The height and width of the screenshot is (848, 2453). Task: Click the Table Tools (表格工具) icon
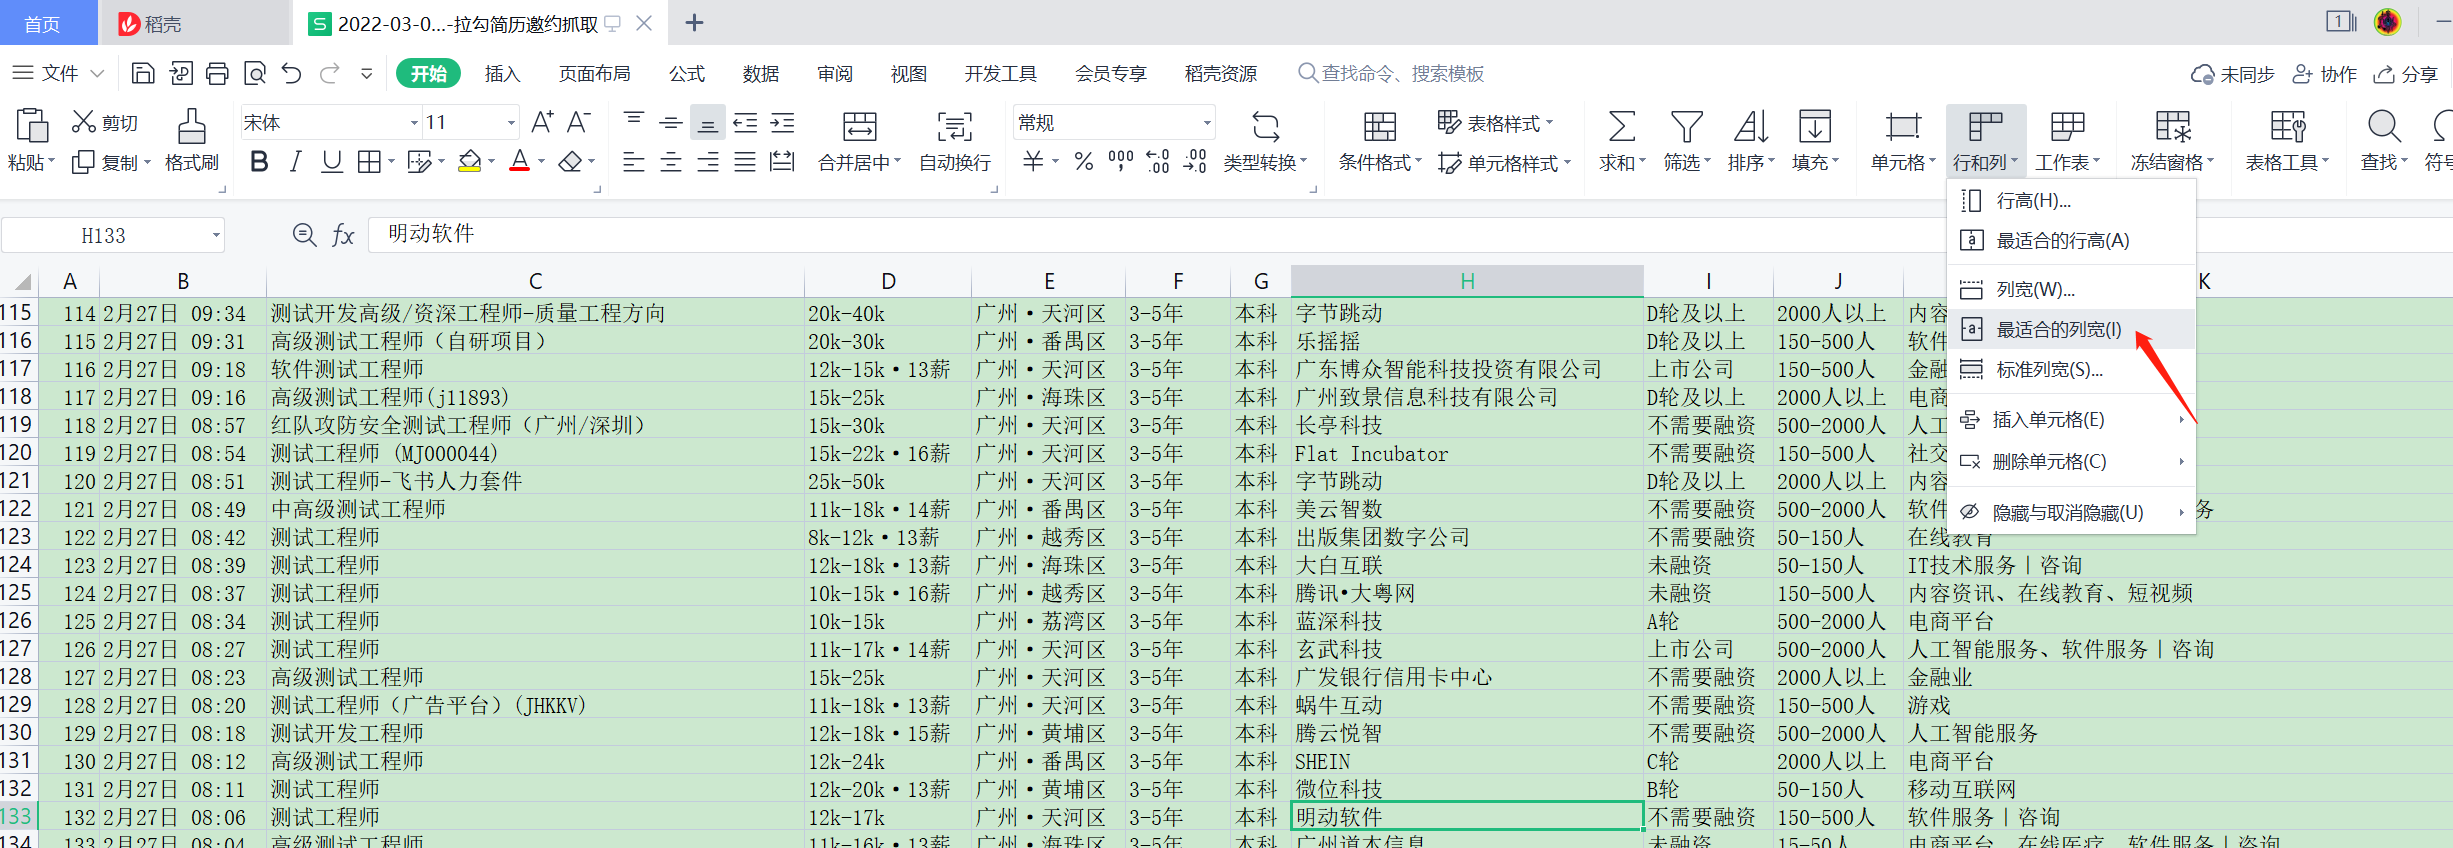tap(2287, 126)
